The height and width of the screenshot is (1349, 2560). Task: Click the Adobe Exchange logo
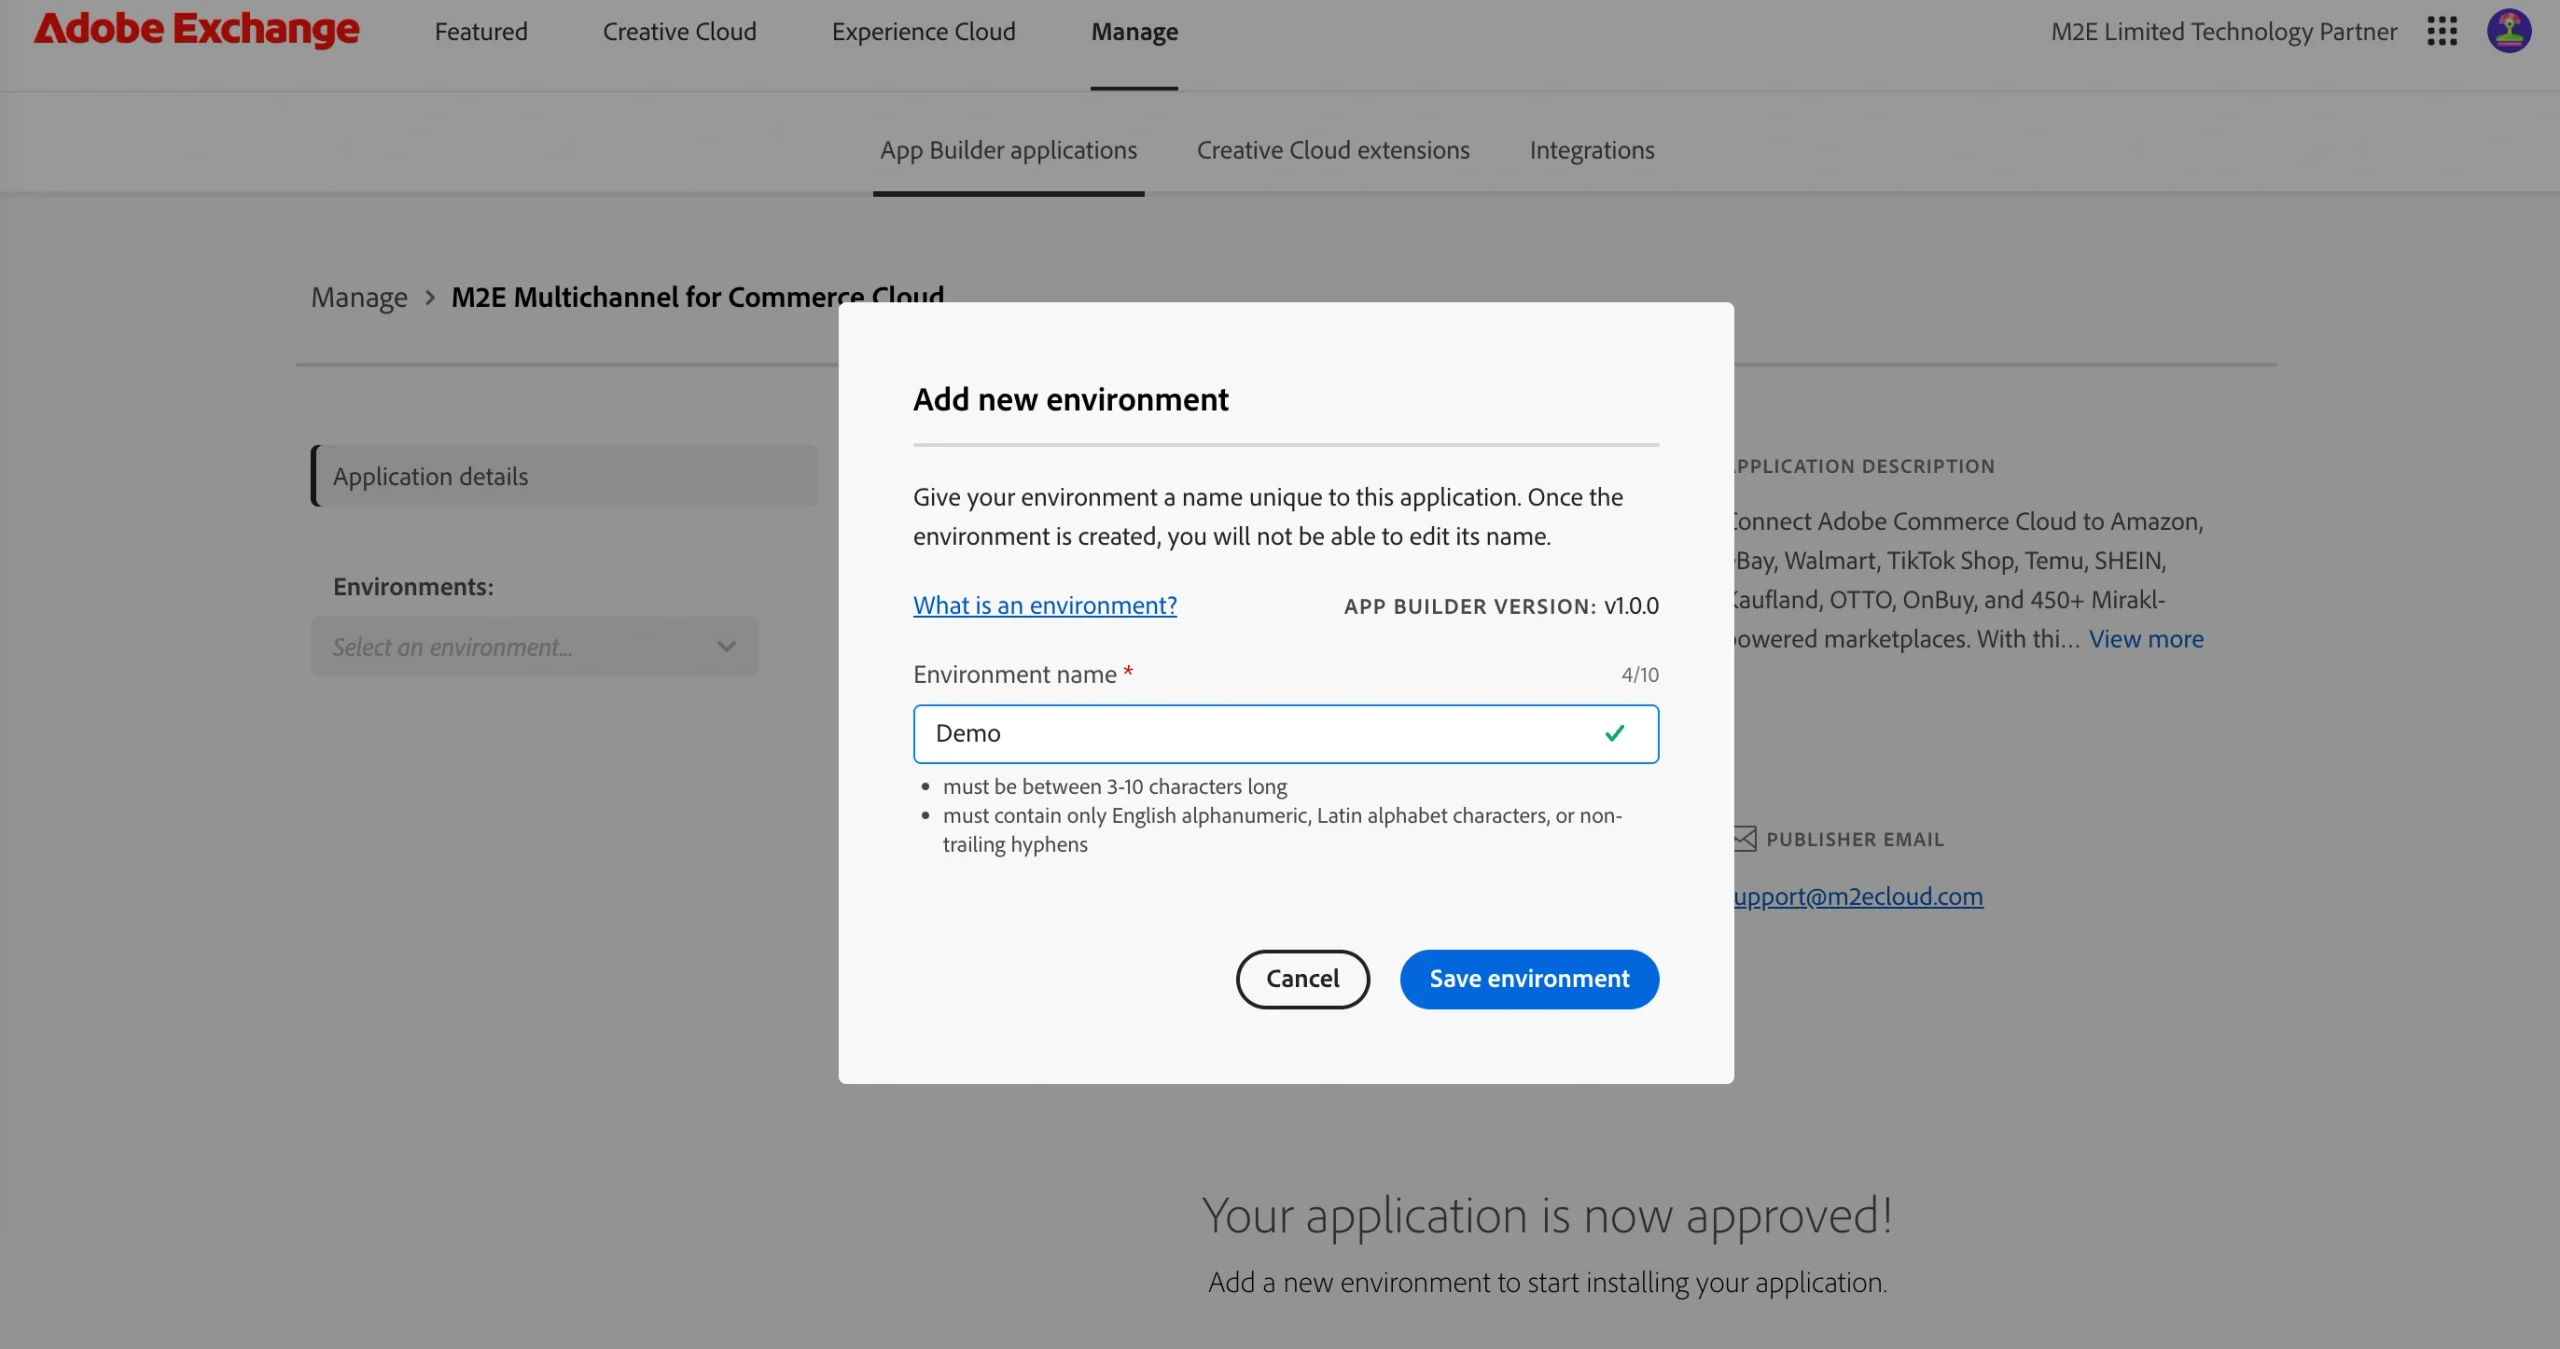tap(196, 30)
